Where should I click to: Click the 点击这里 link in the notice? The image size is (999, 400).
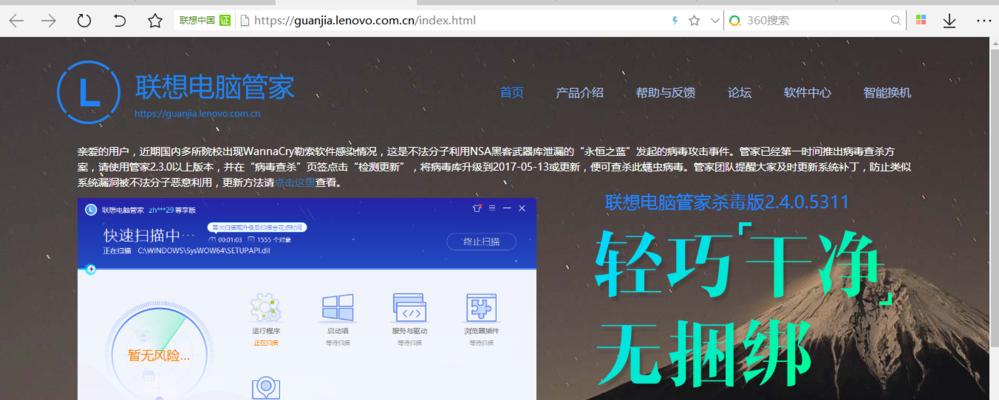point(295,183)
